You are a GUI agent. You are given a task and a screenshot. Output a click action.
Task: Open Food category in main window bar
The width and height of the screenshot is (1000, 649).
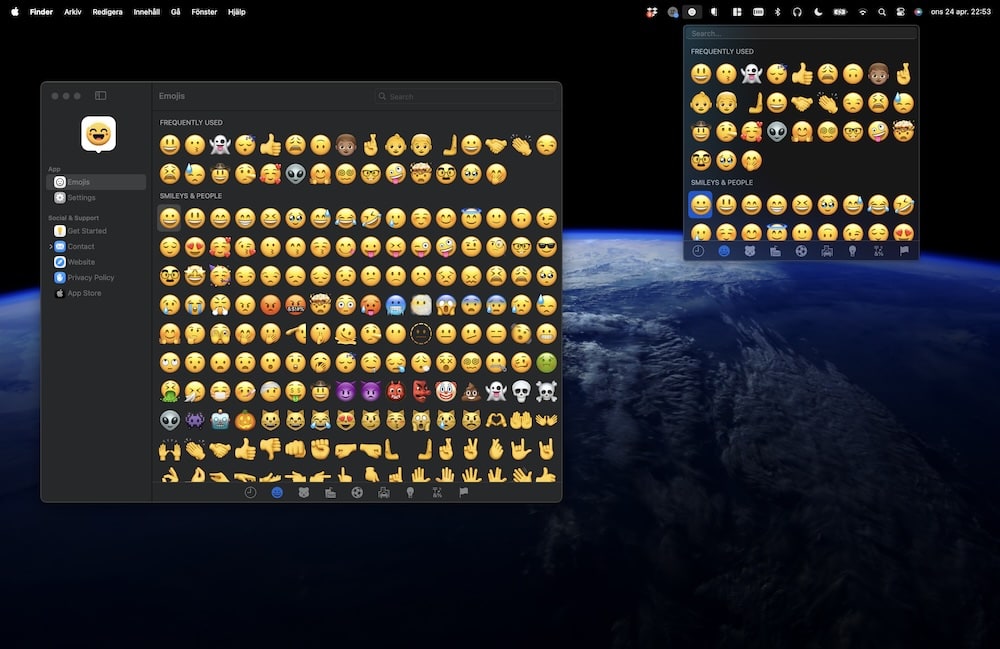click(x=330, y=492)
